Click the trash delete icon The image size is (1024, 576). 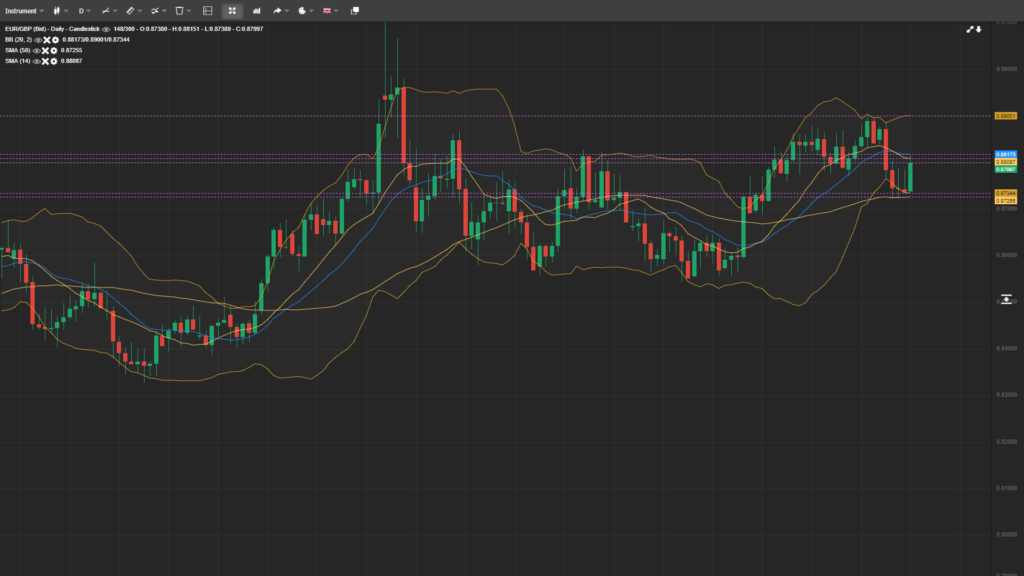[180, 10]
